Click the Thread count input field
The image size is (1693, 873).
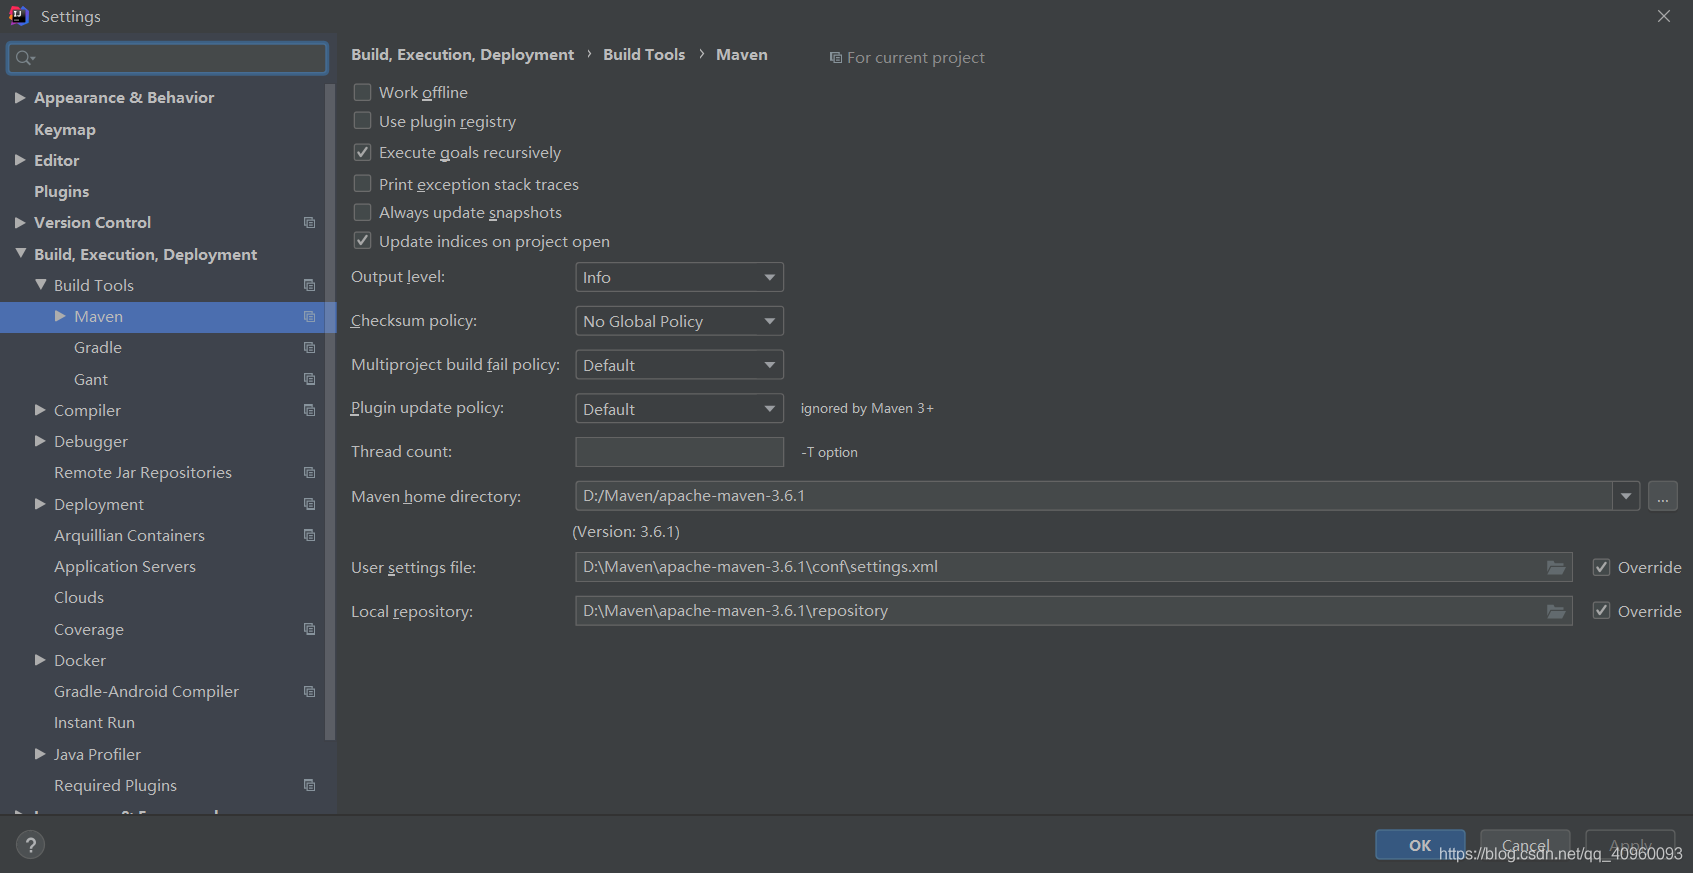[x=679, y=453]
